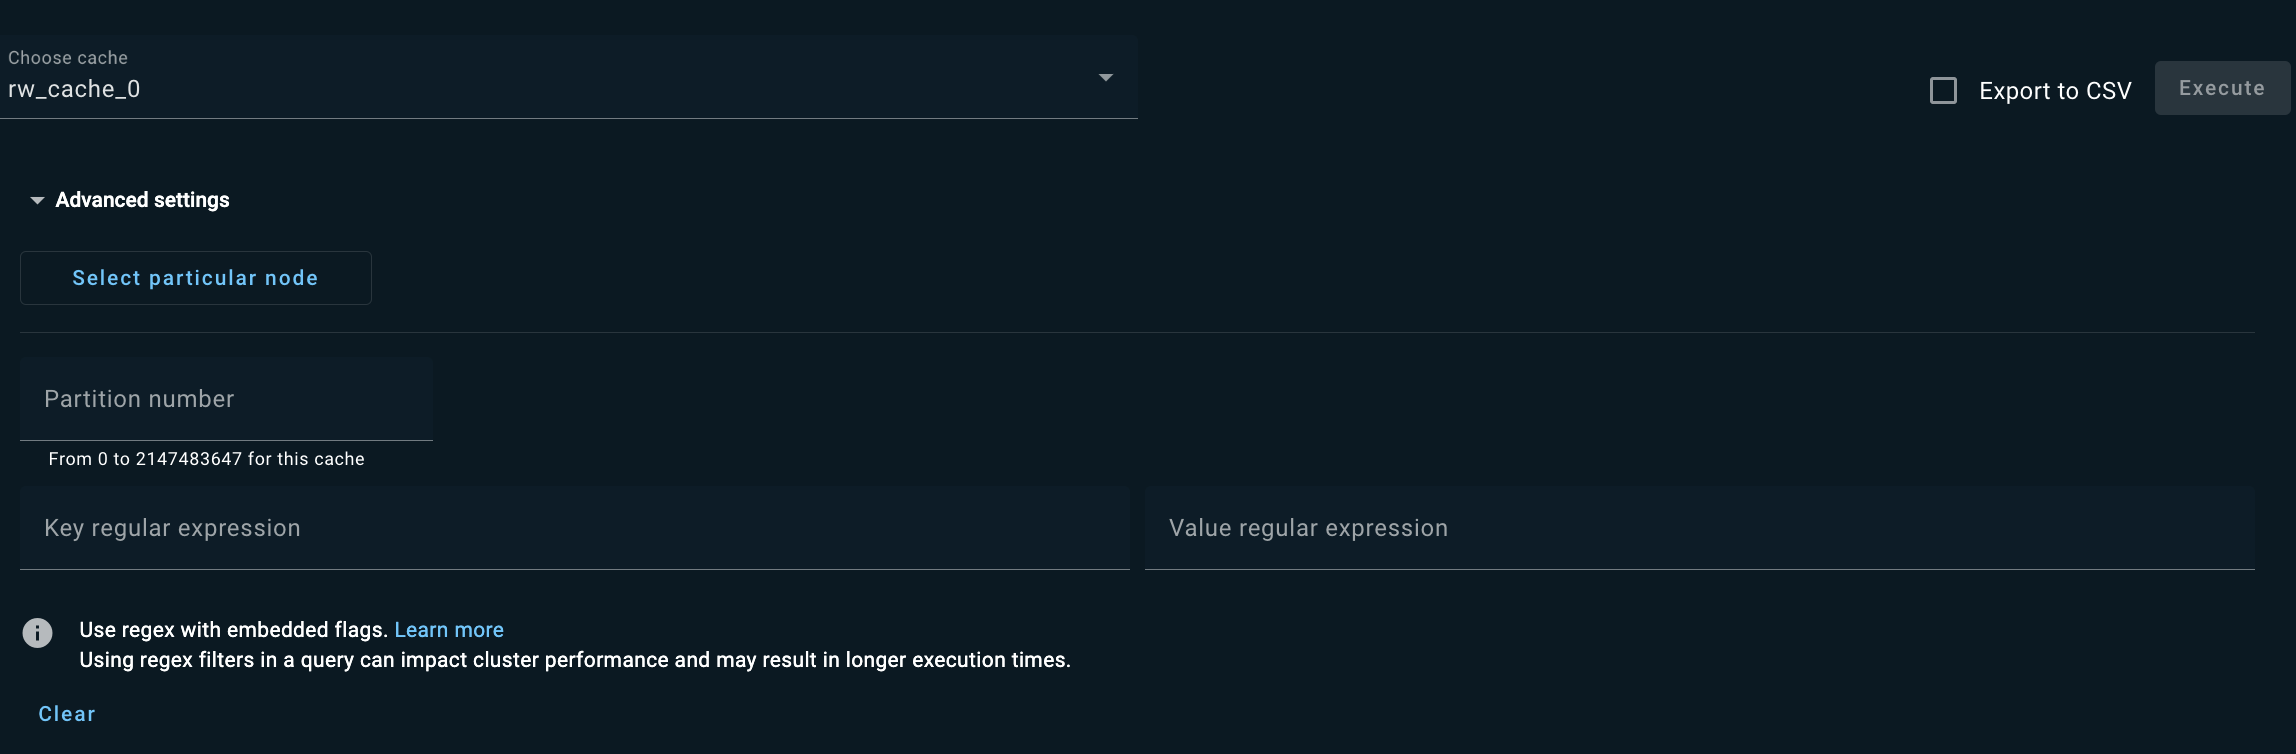Click the info icon beside regex hint
This screenshot has width=2296, height=754.
click(38, 633)
